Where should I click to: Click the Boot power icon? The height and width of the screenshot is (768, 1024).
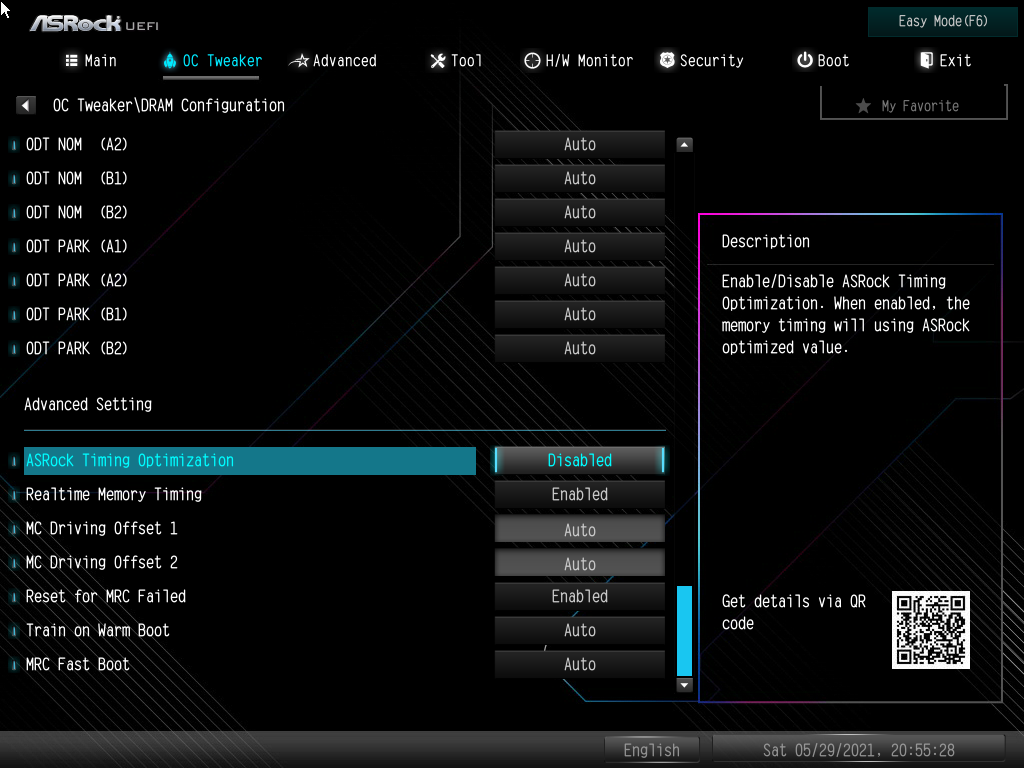tap(800, 61)
